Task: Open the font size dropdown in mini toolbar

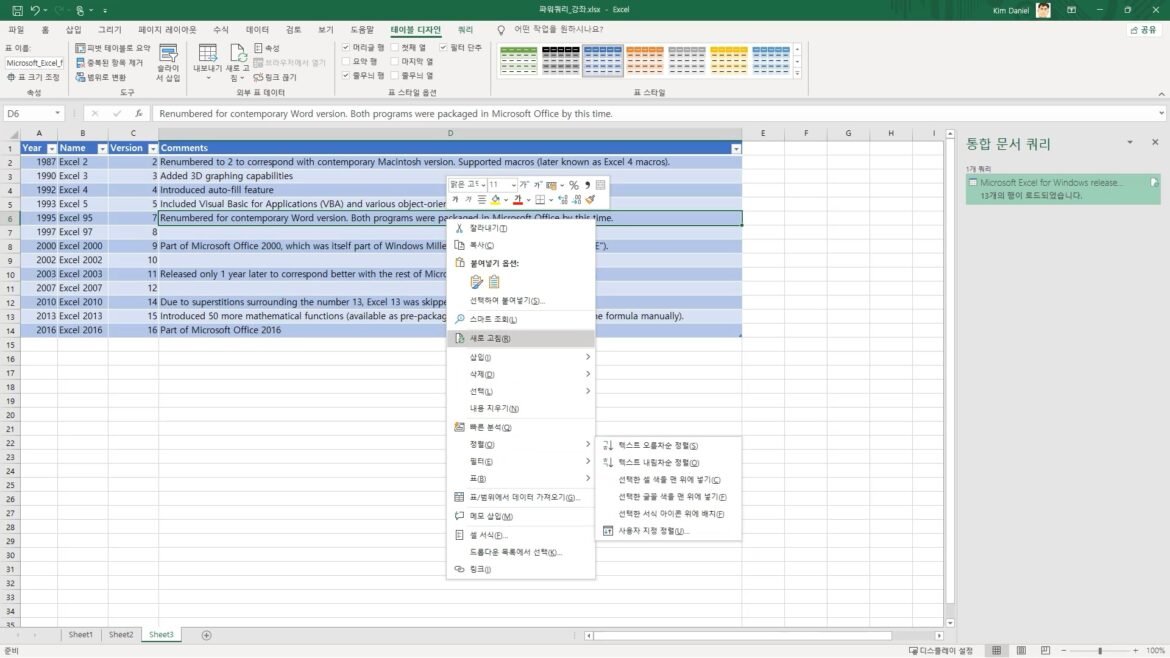Action: (513, 185)
